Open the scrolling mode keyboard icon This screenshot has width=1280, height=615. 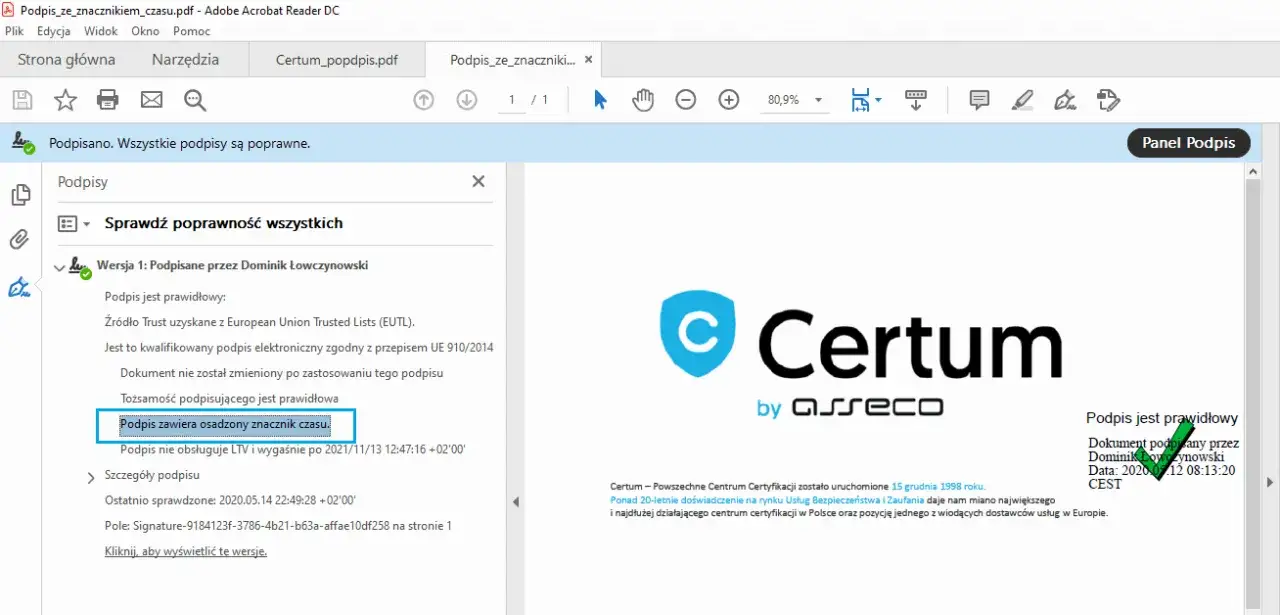(915, 100)
